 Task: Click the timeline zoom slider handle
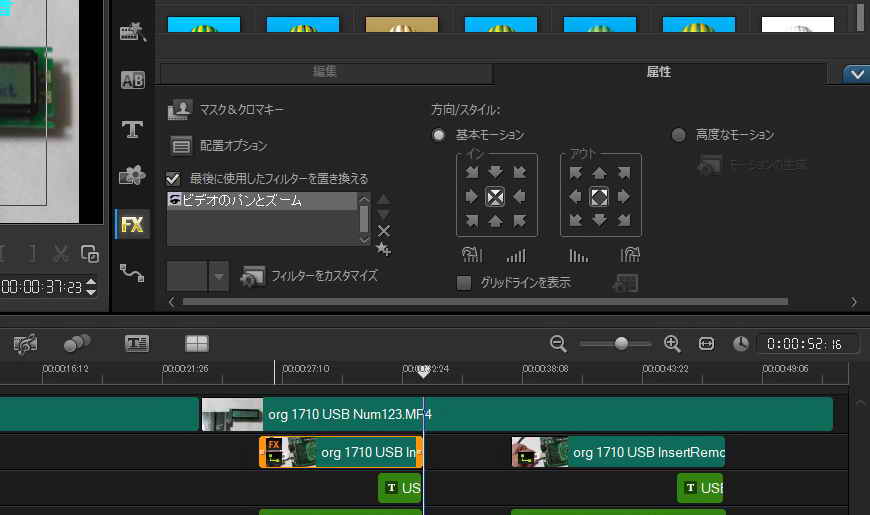click(621, 343)
